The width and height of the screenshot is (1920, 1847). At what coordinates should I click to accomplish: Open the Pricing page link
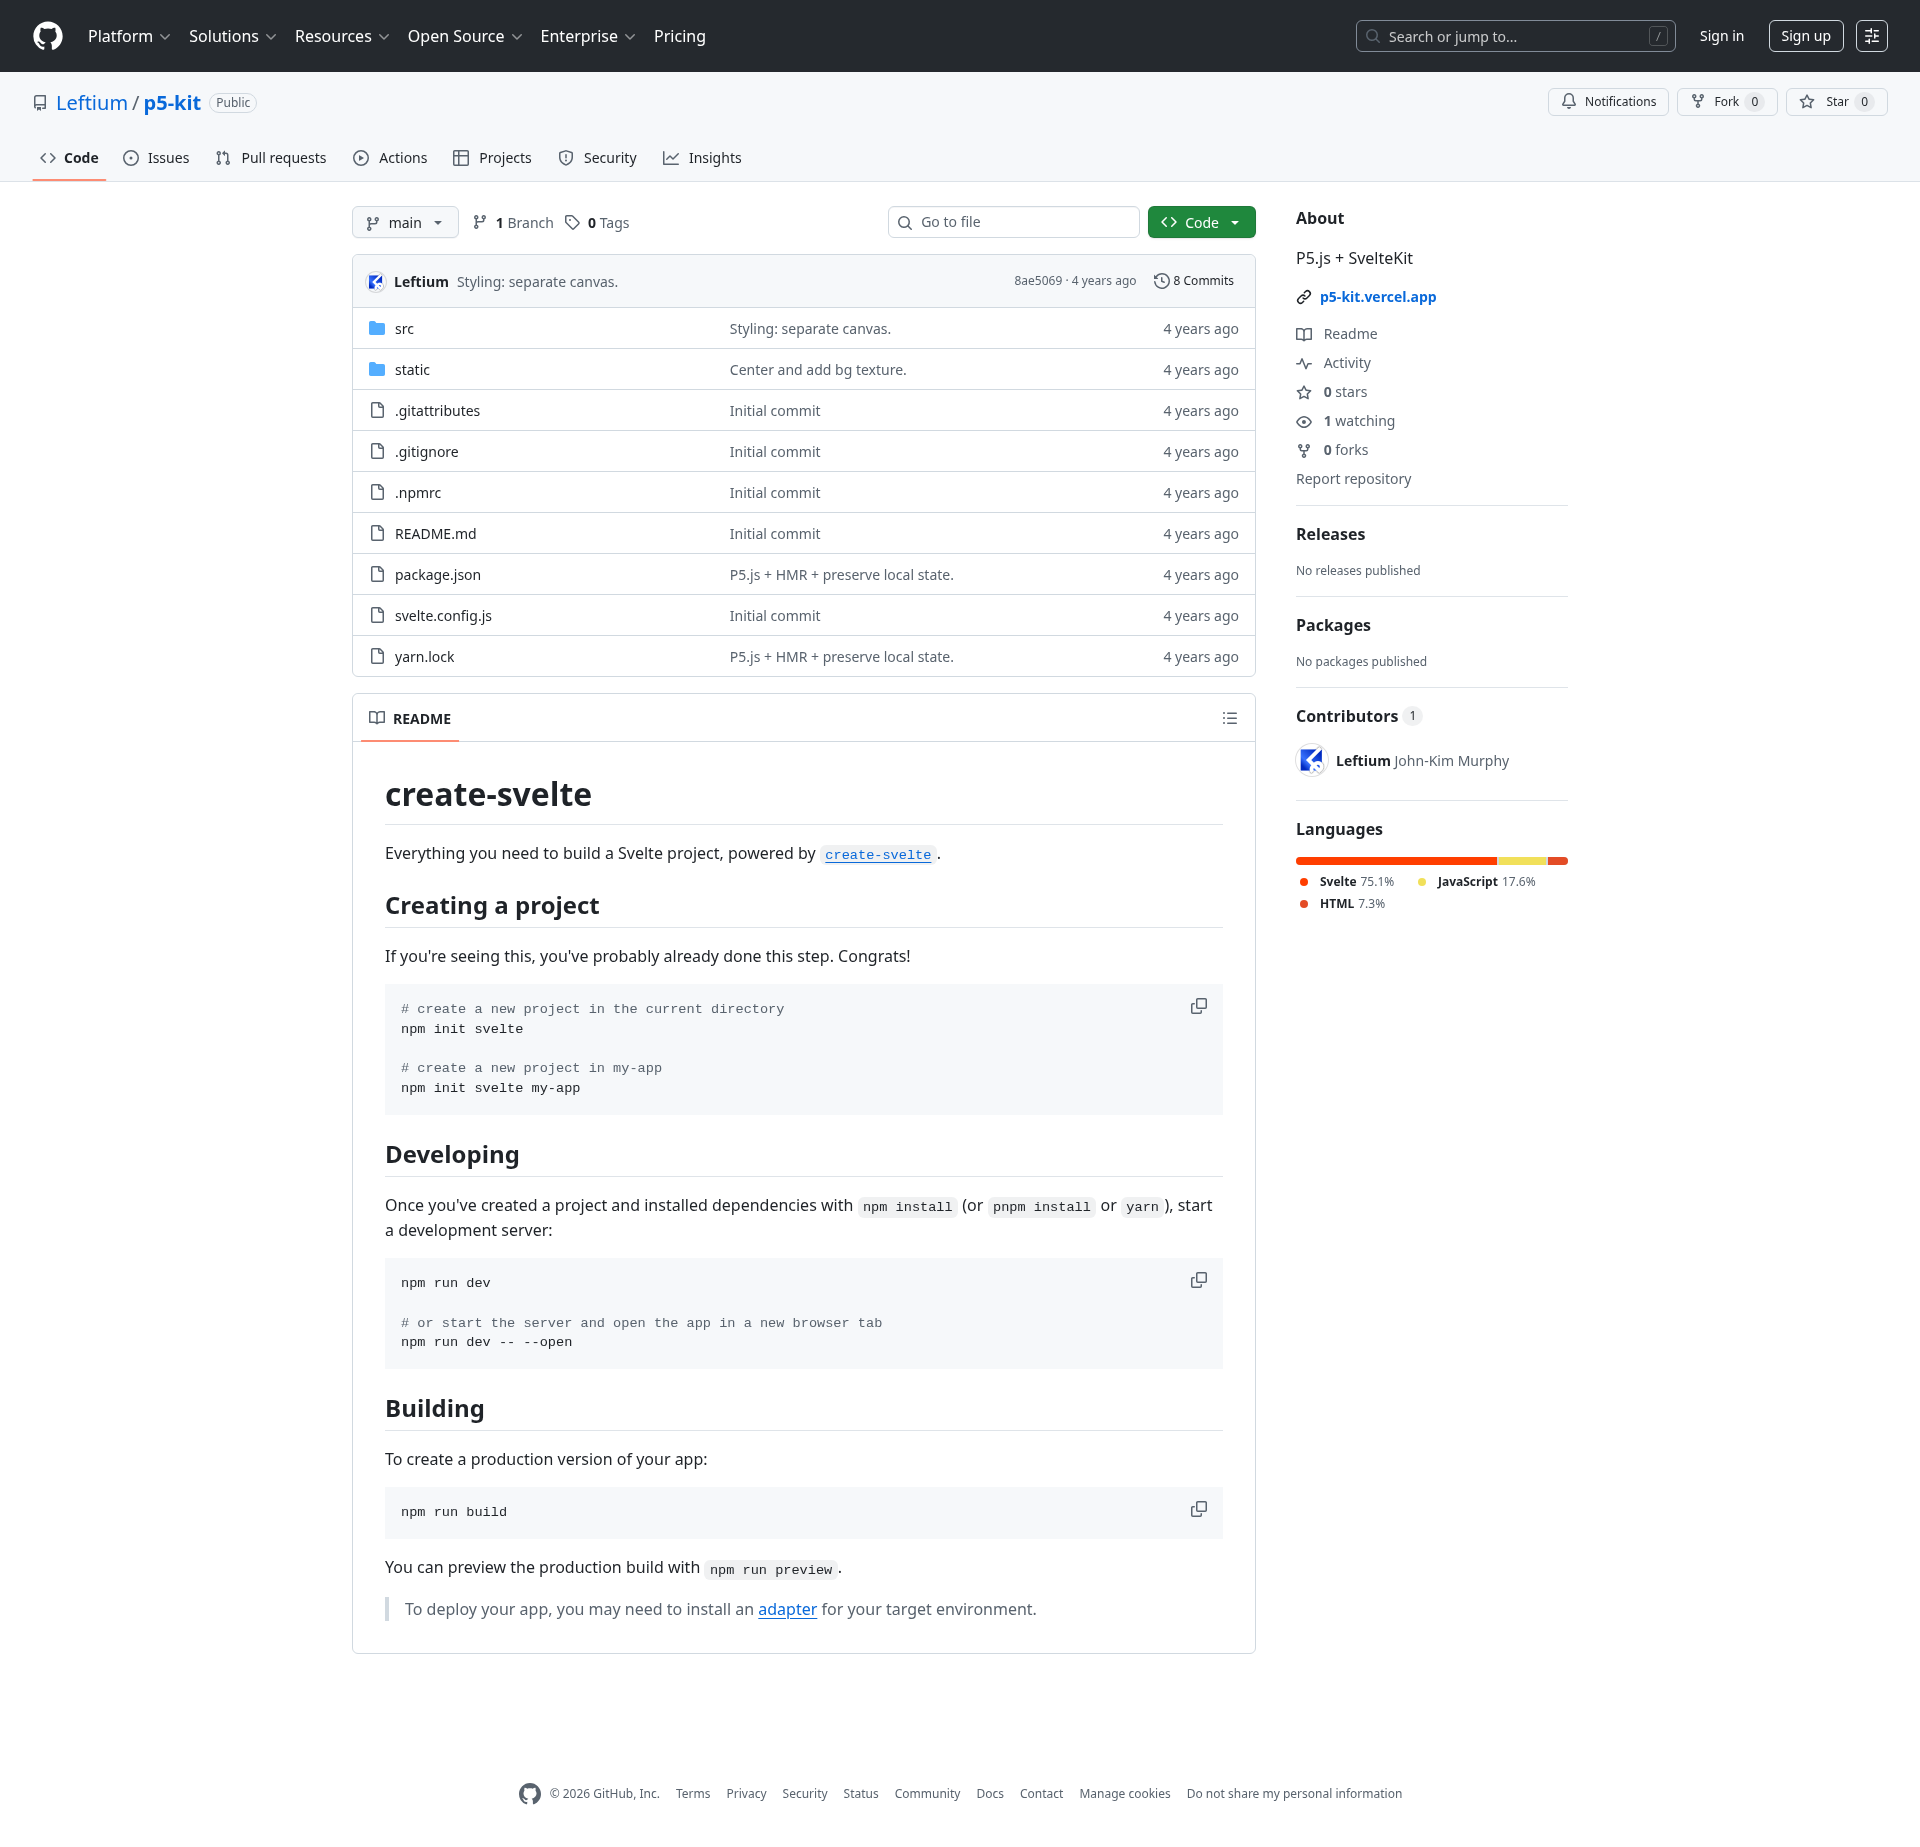click(680, 36)
